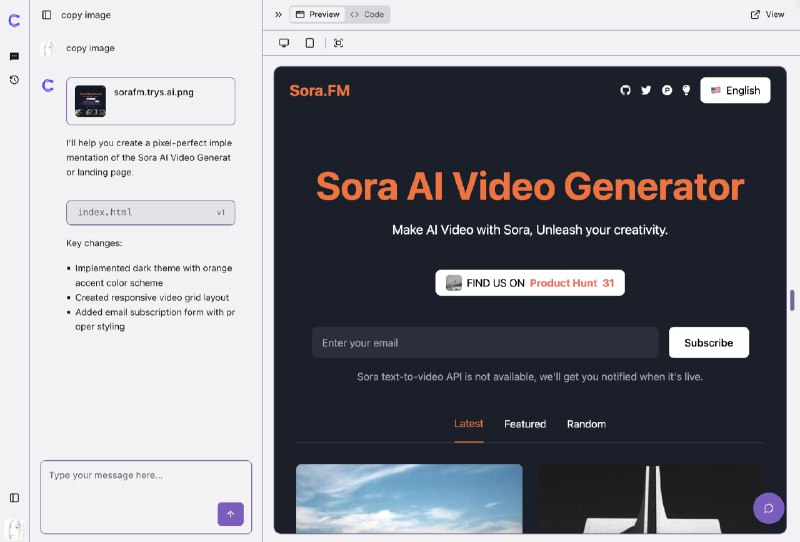Switch to the Preview tab
Image resolution: width=800 pixels, height=542 pixels.
tap(317, 14)
